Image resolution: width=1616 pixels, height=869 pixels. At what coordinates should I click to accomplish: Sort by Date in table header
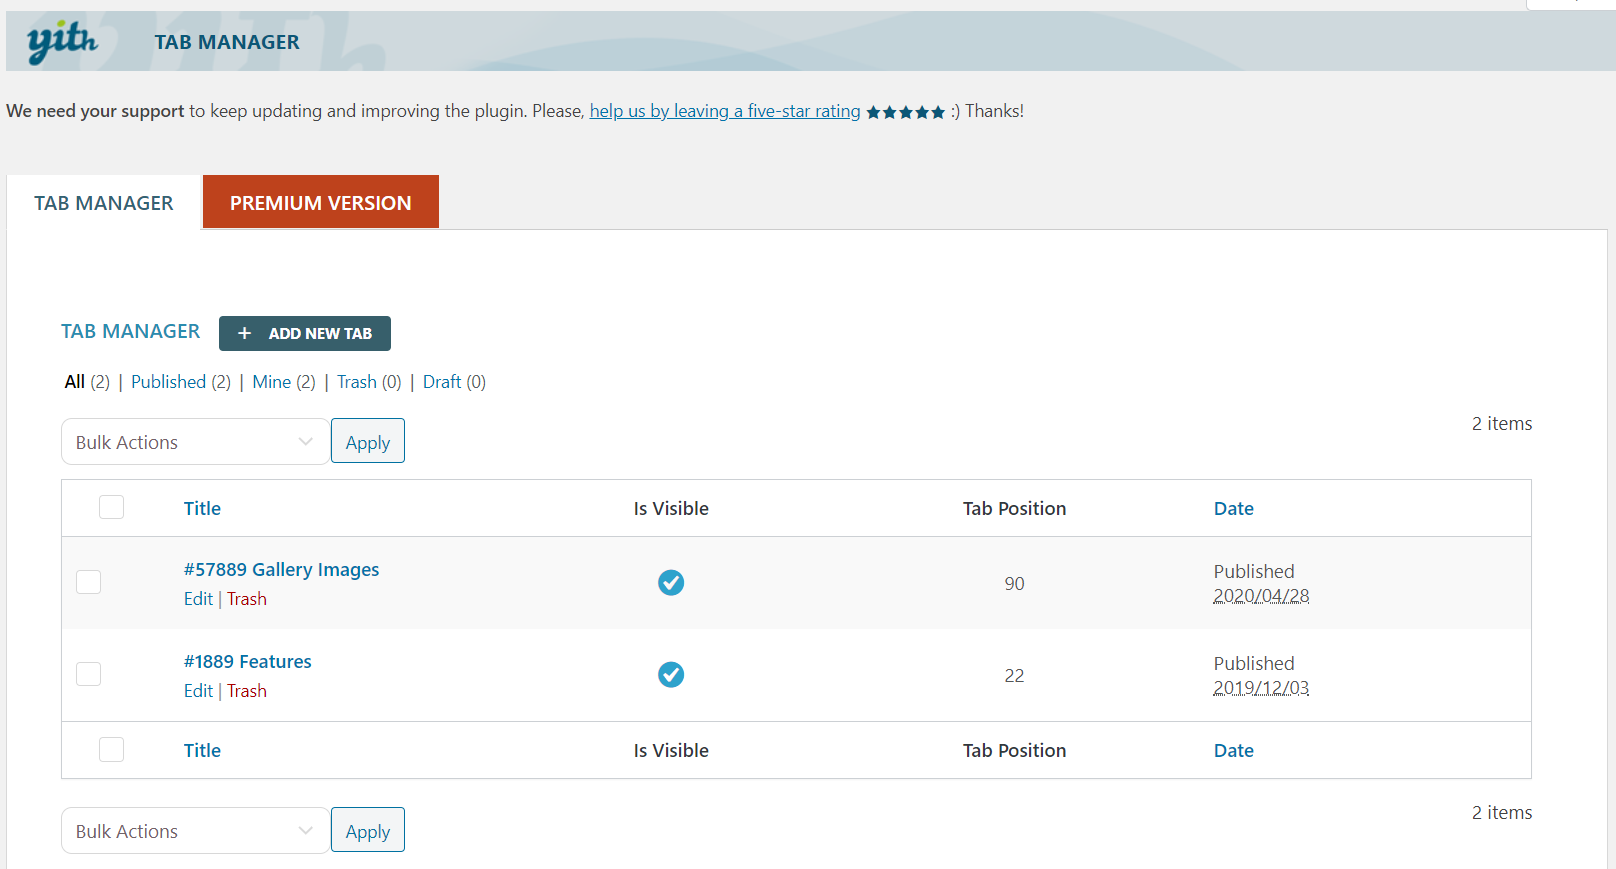1234,508
